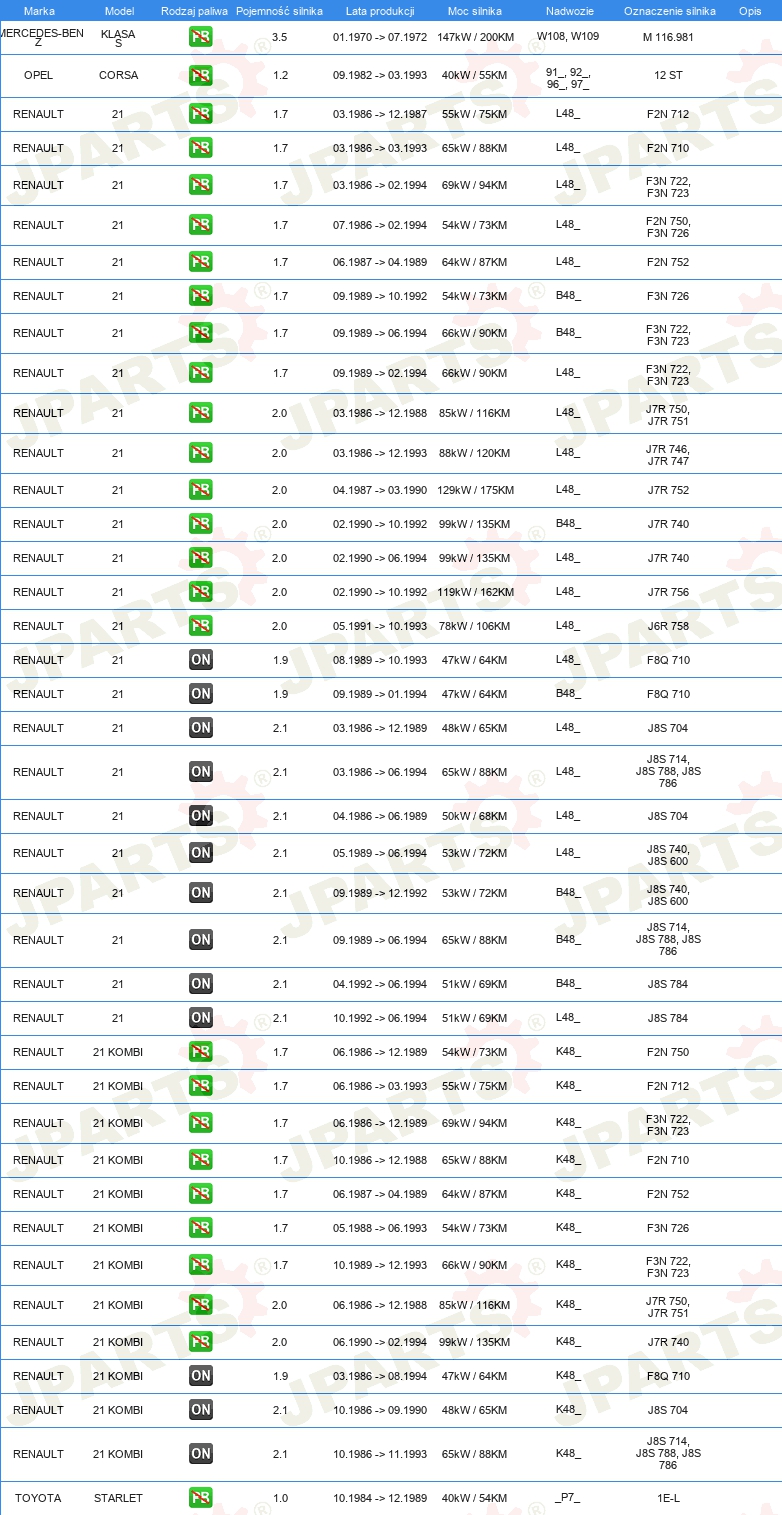Click PB icon in Renault 21 F2N 710 L48_ row

[x=200, y=148]
